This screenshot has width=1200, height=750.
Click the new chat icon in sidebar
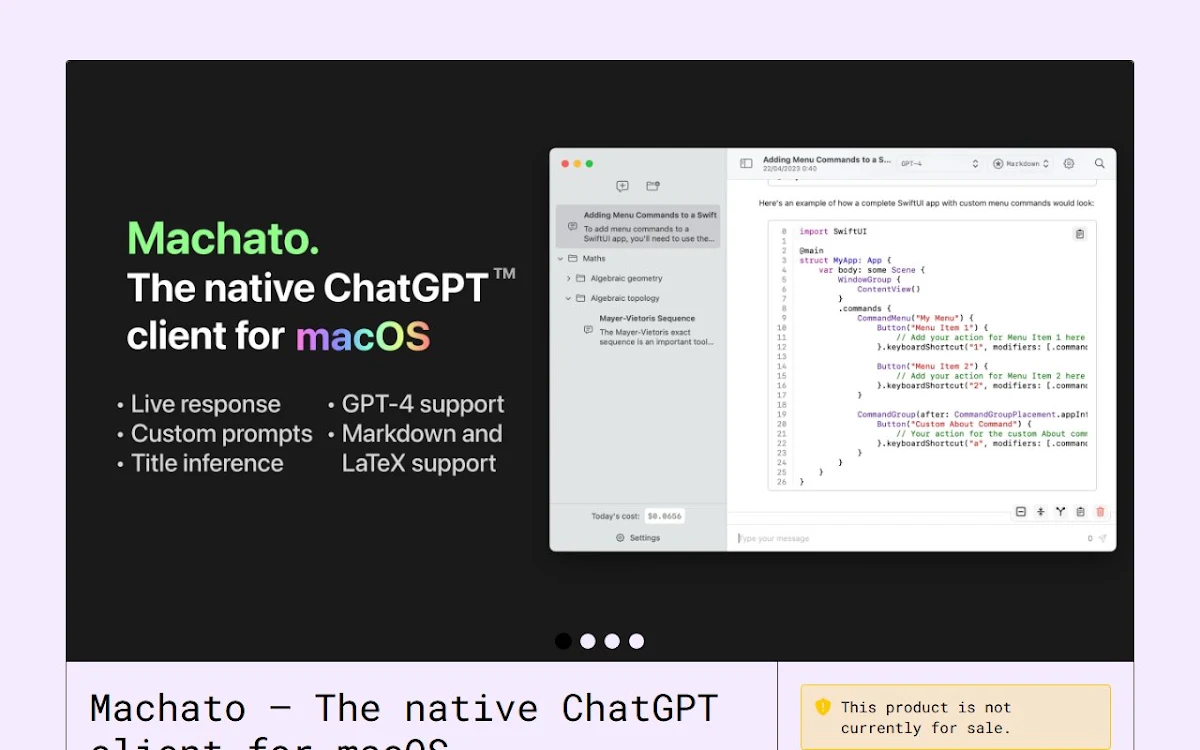(x=622, y=186)
